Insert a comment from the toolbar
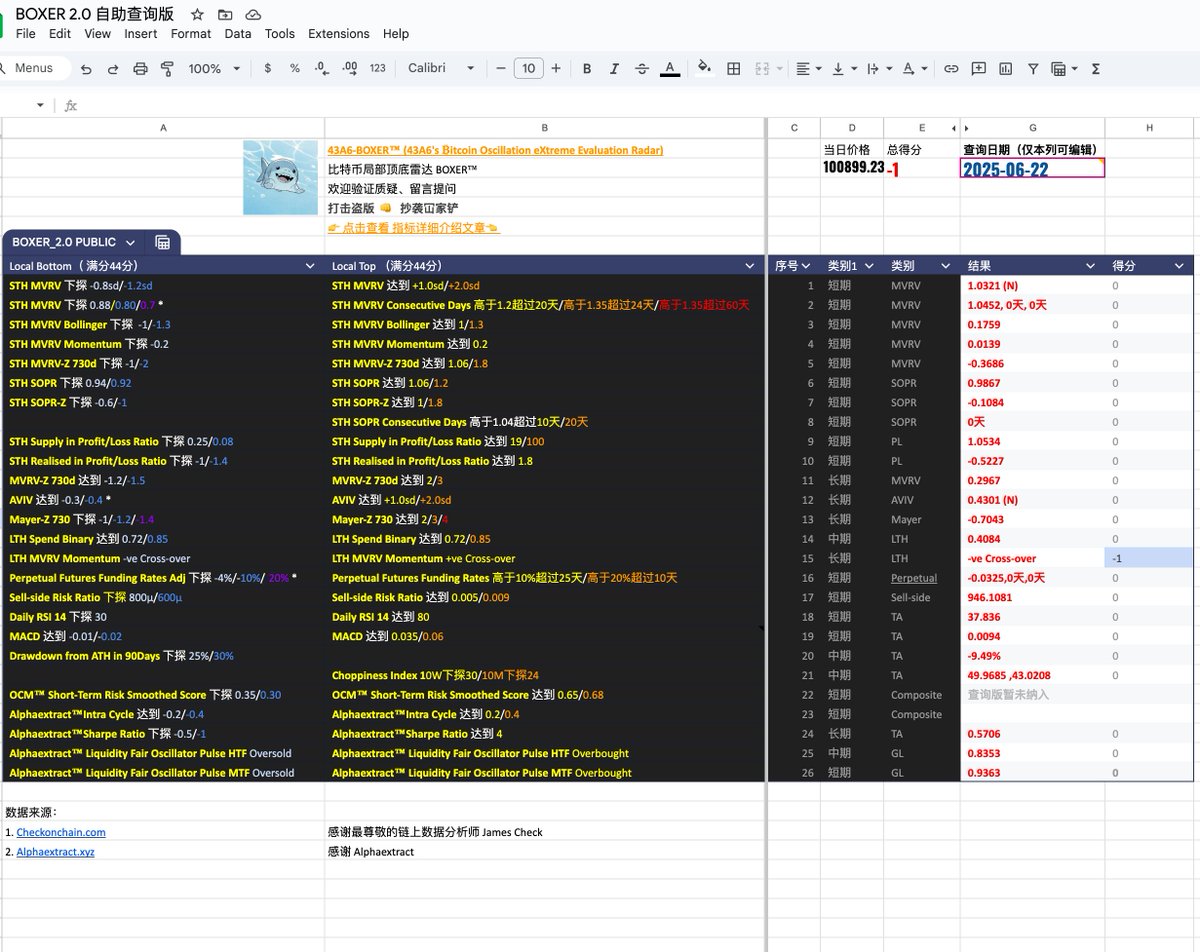This screenshot has width=1200, height=952. (979, 69)
